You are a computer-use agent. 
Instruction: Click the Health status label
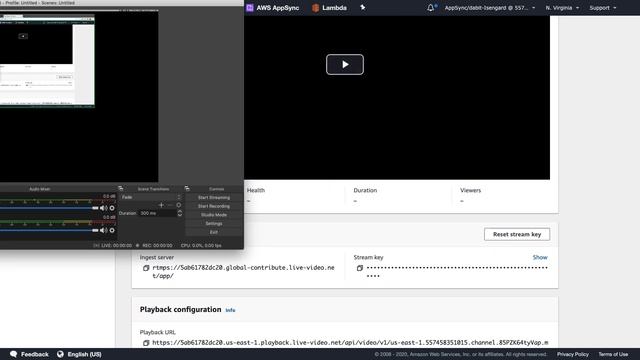[256, 190]
